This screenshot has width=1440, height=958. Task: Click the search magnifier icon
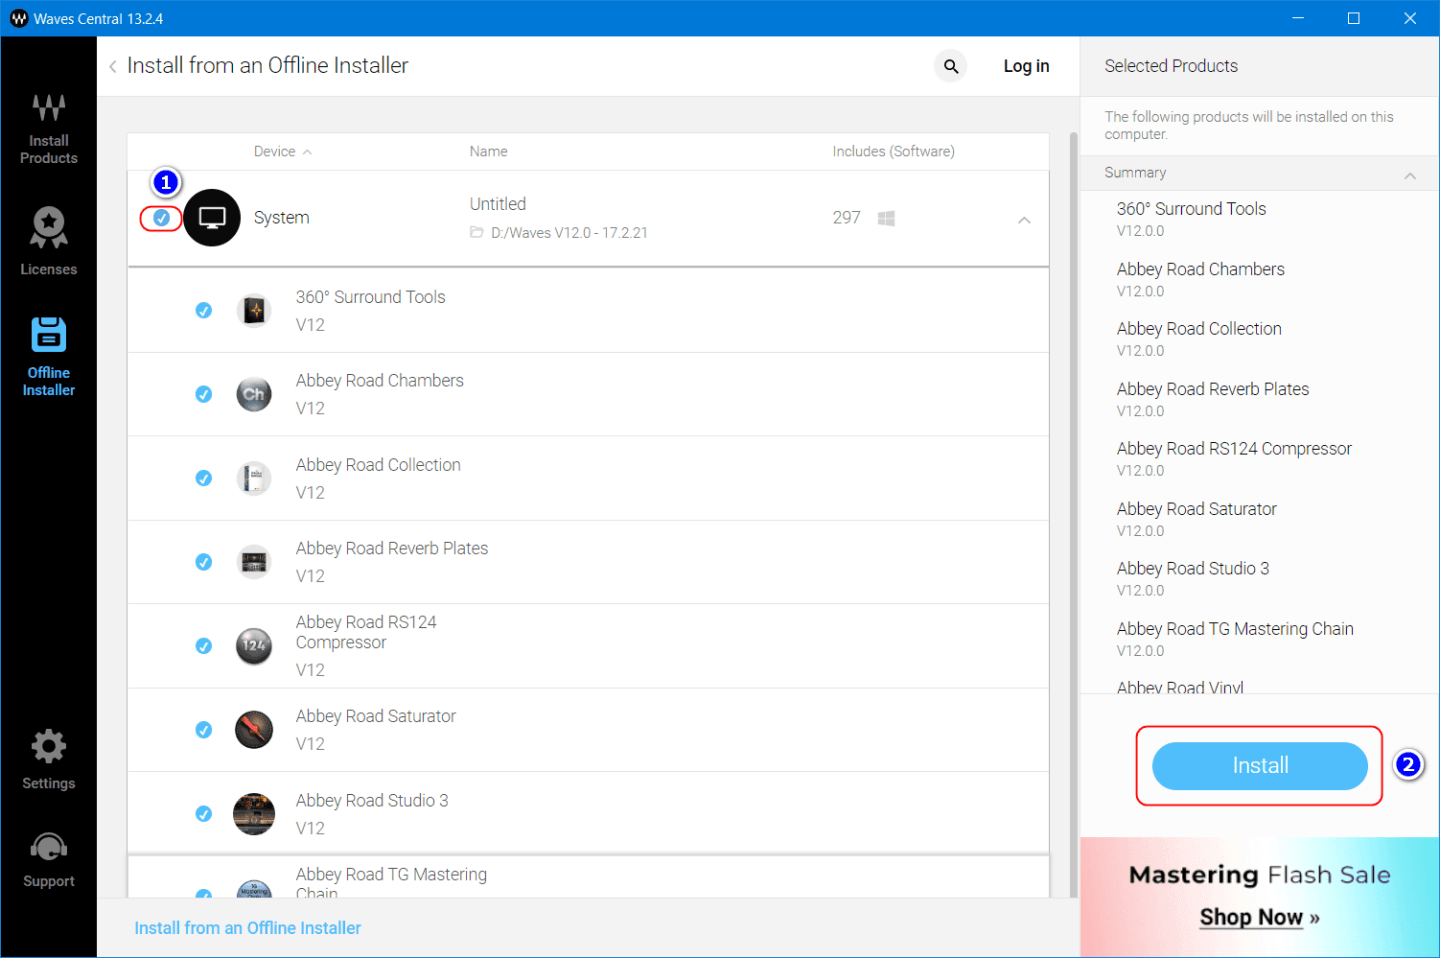click(x=951, y=66)
